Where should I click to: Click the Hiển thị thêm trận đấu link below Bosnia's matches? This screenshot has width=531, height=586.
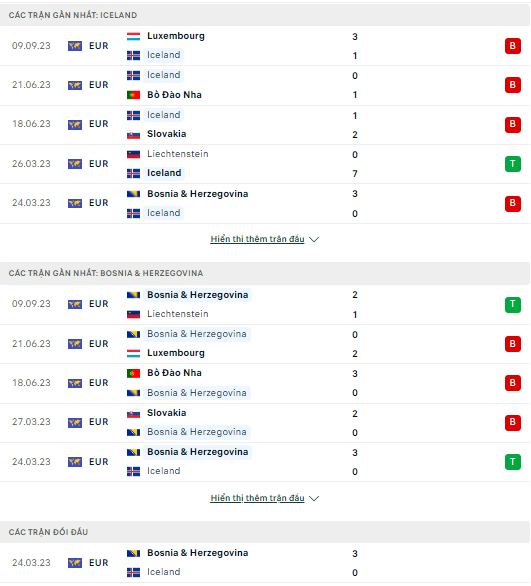click(257, 498)
